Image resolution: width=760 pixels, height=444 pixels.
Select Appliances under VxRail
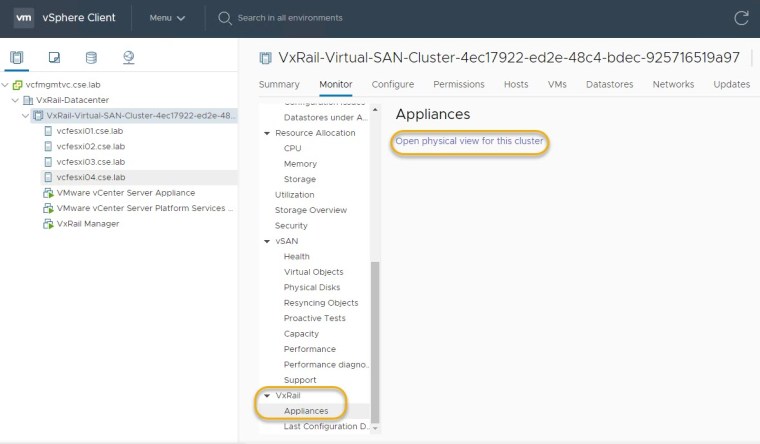(306, 411)
